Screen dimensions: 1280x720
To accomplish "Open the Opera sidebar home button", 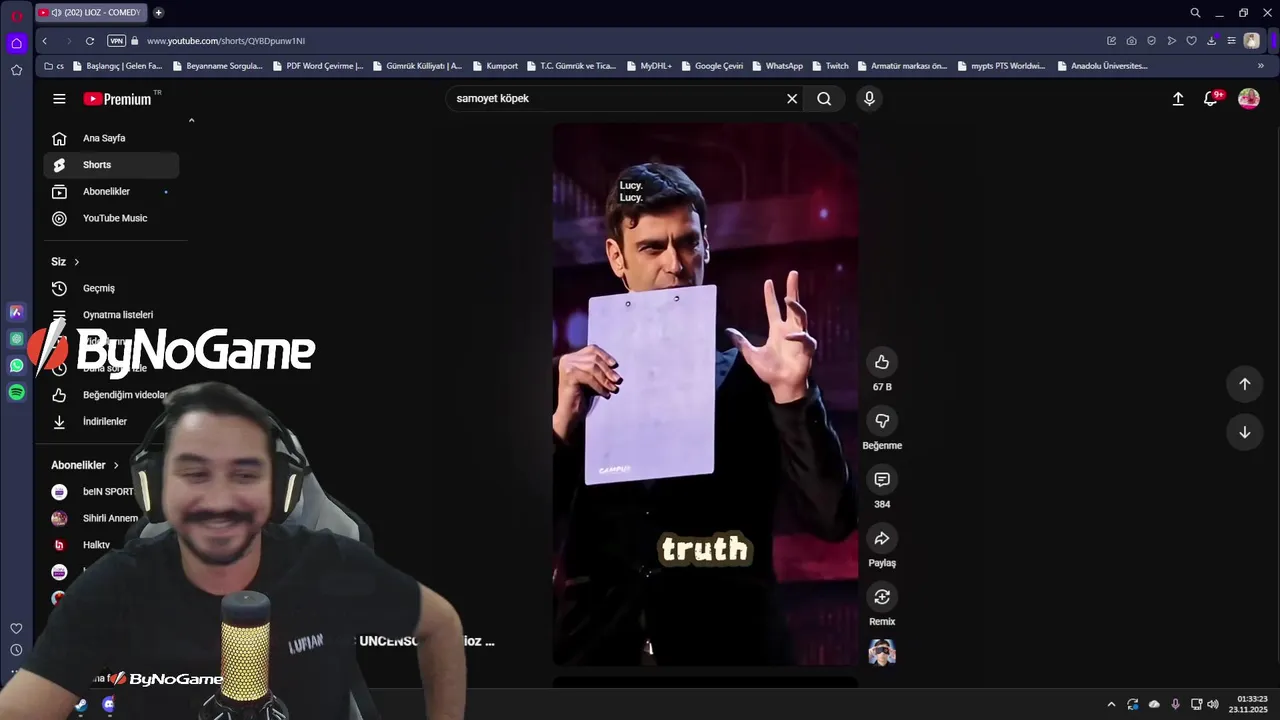I will pyautogui.click(x=16, y=43).
